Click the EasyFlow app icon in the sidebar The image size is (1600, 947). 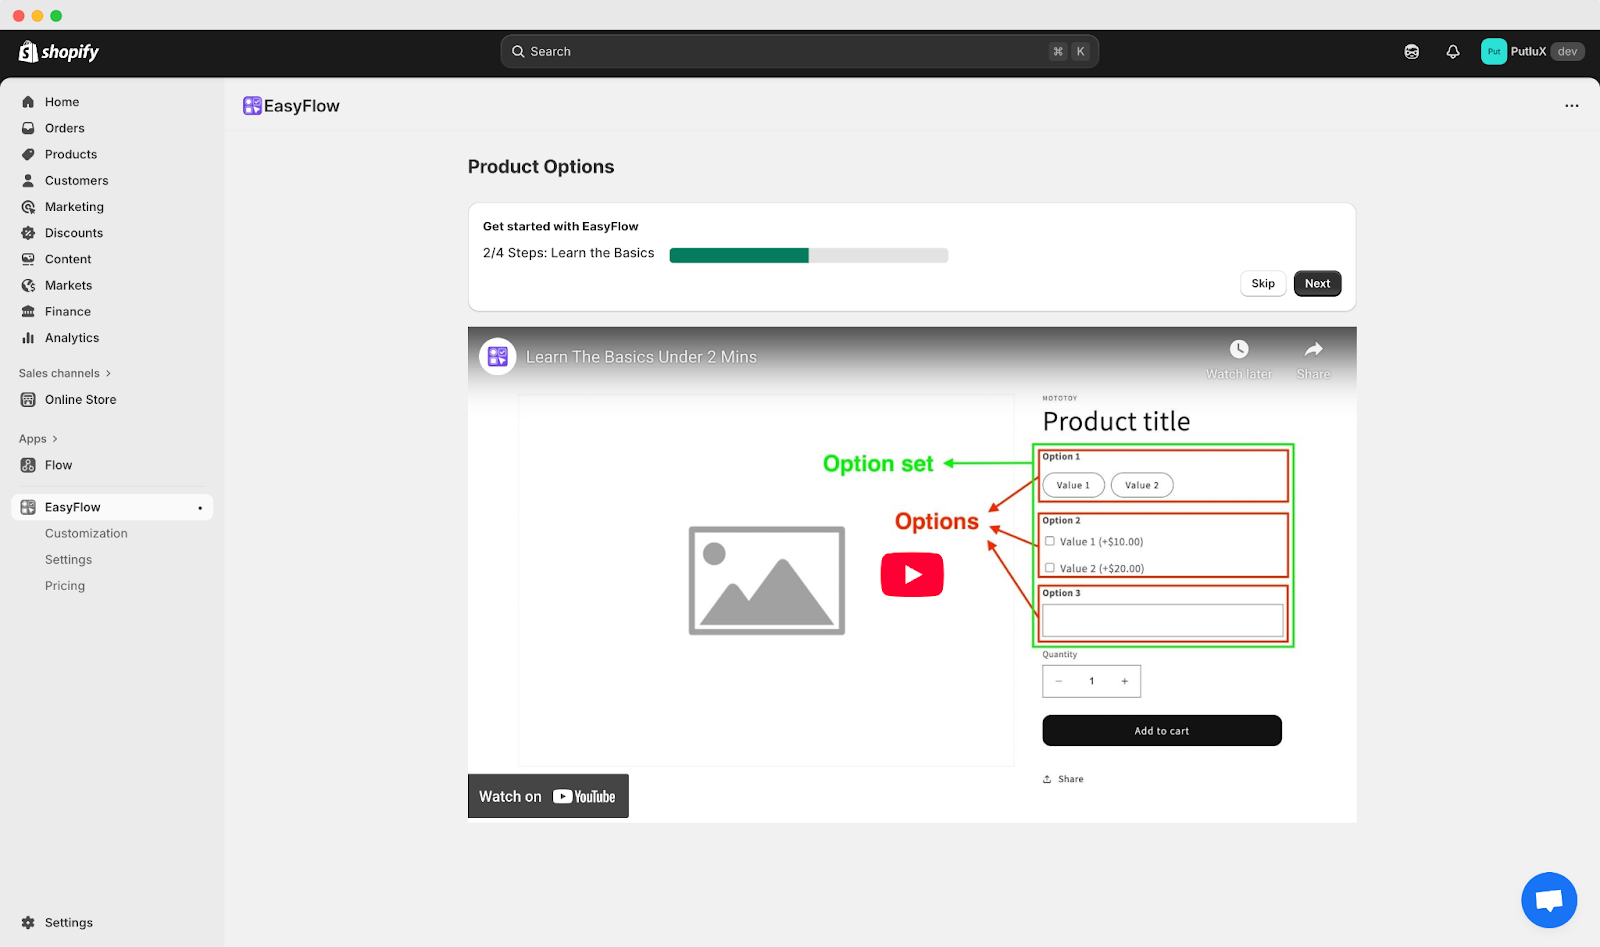(x=27, y=507)
